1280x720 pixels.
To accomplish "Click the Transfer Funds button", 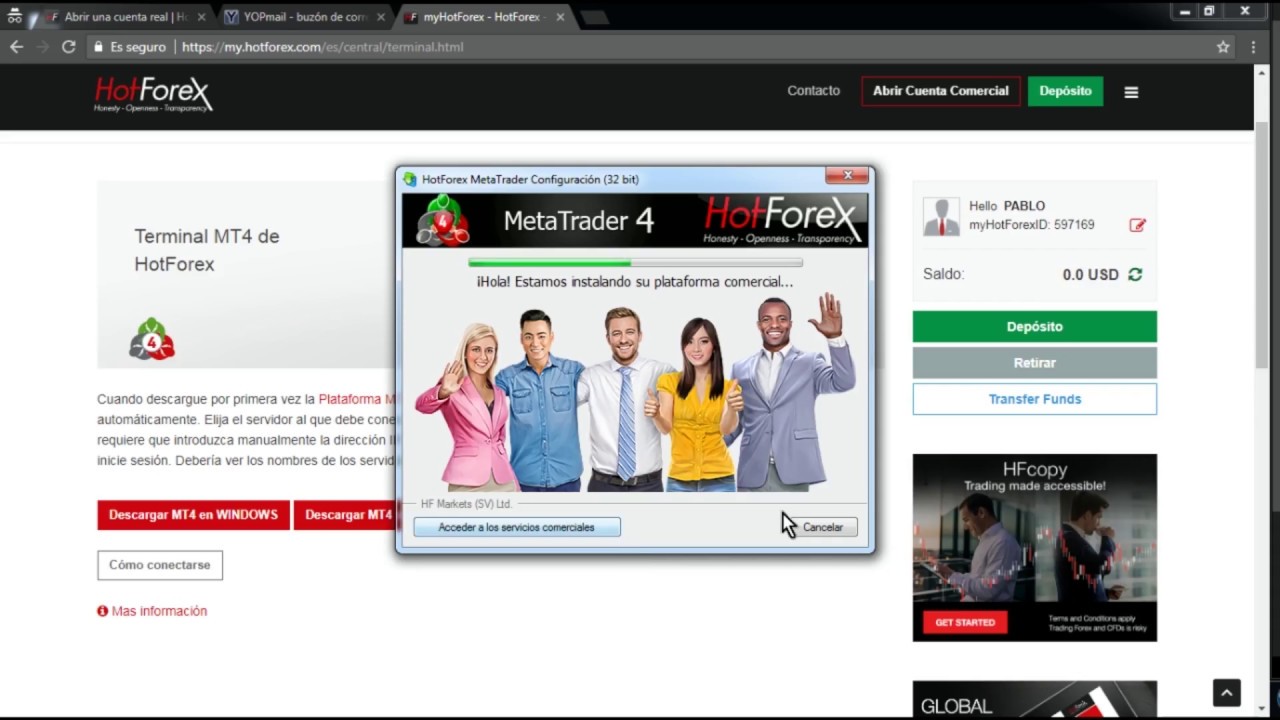I will [1034, 399].
